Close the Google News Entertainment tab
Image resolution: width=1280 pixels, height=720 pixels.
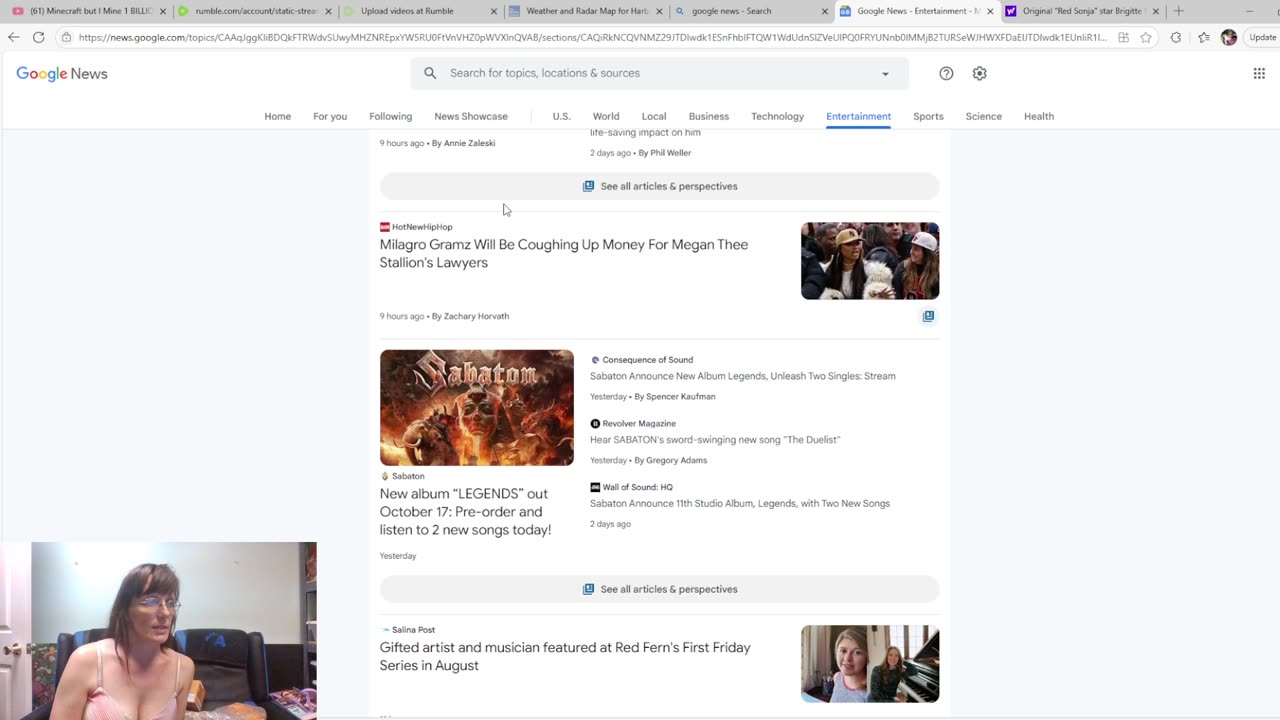point(991,11)
